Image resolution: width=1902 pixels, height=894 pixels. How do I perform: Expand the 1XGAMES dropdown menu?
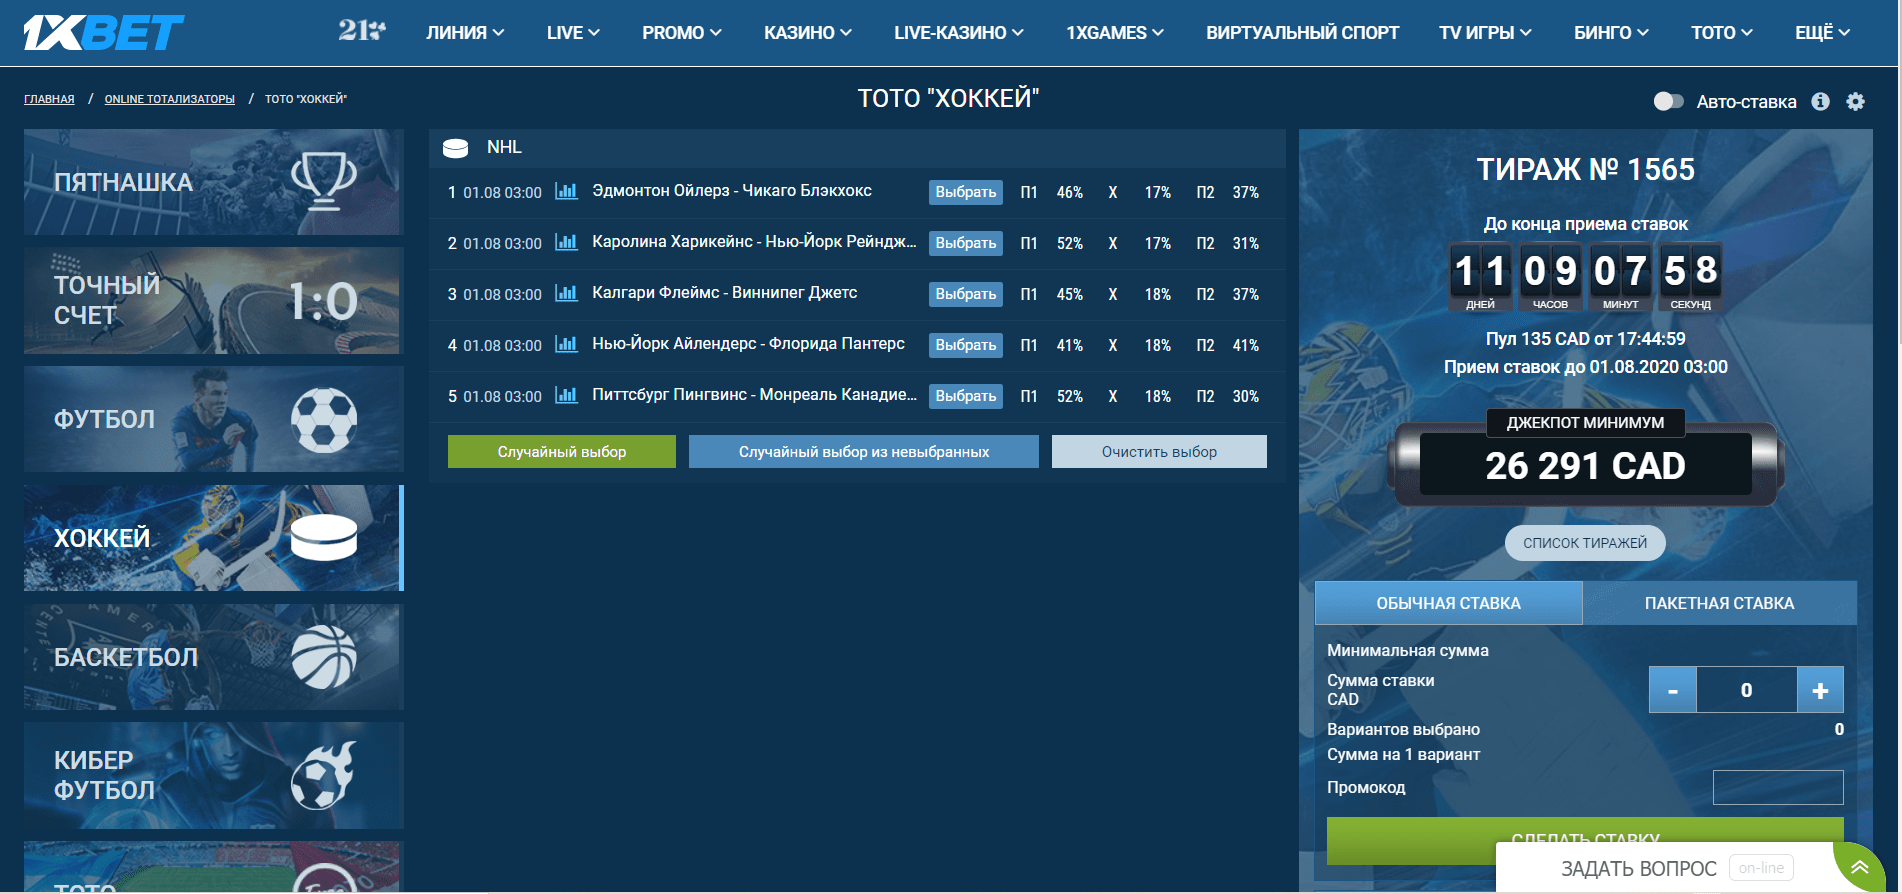pyautogui.click(x=1115, y=33)
